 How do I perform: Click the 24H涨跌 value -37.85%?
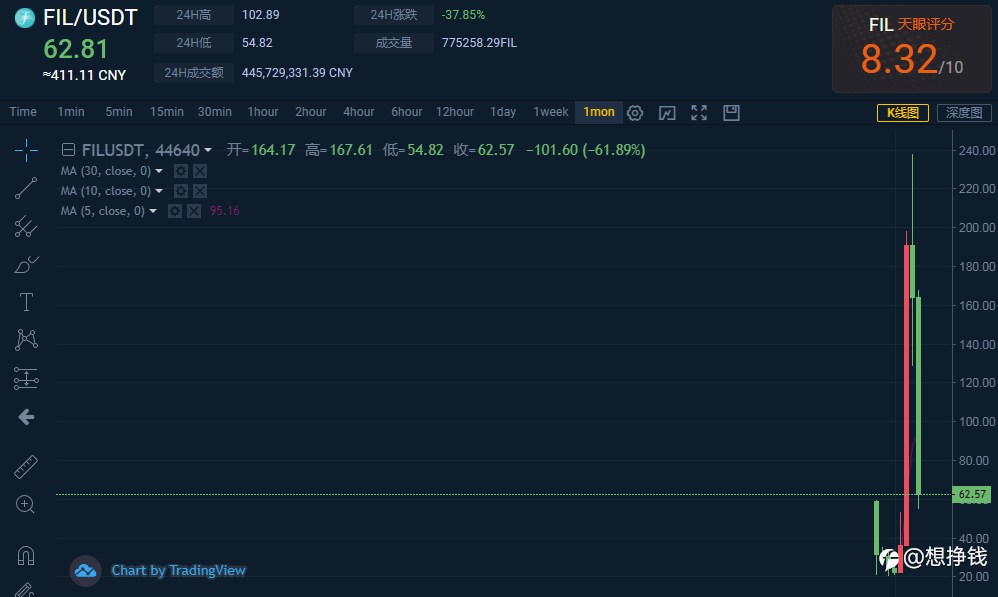[x=463, y=15]
